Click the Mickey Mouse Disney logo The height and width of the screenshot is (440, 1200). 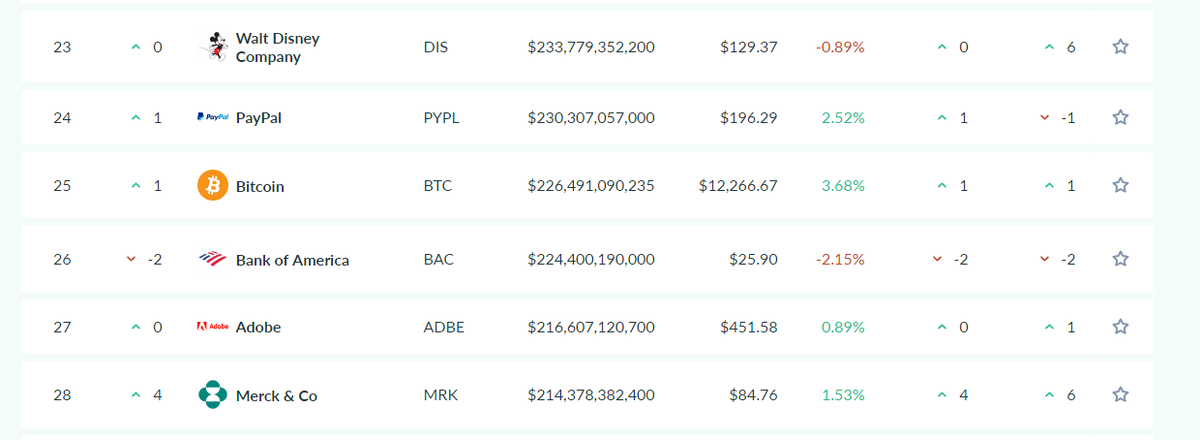213,47
